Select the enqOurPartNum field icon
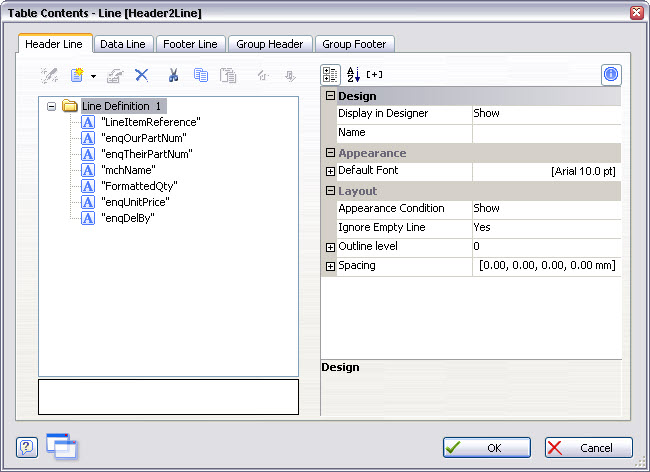 [88, 138]
